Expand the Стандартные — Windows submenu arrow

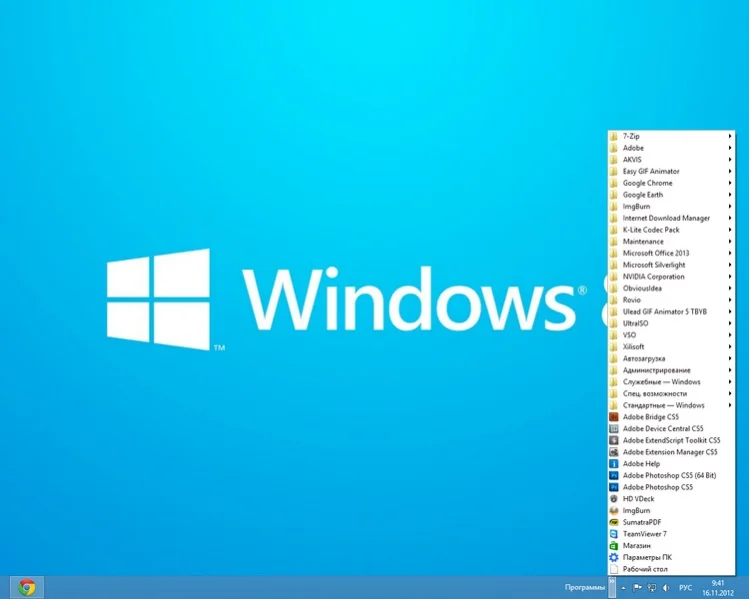(730, 405)
